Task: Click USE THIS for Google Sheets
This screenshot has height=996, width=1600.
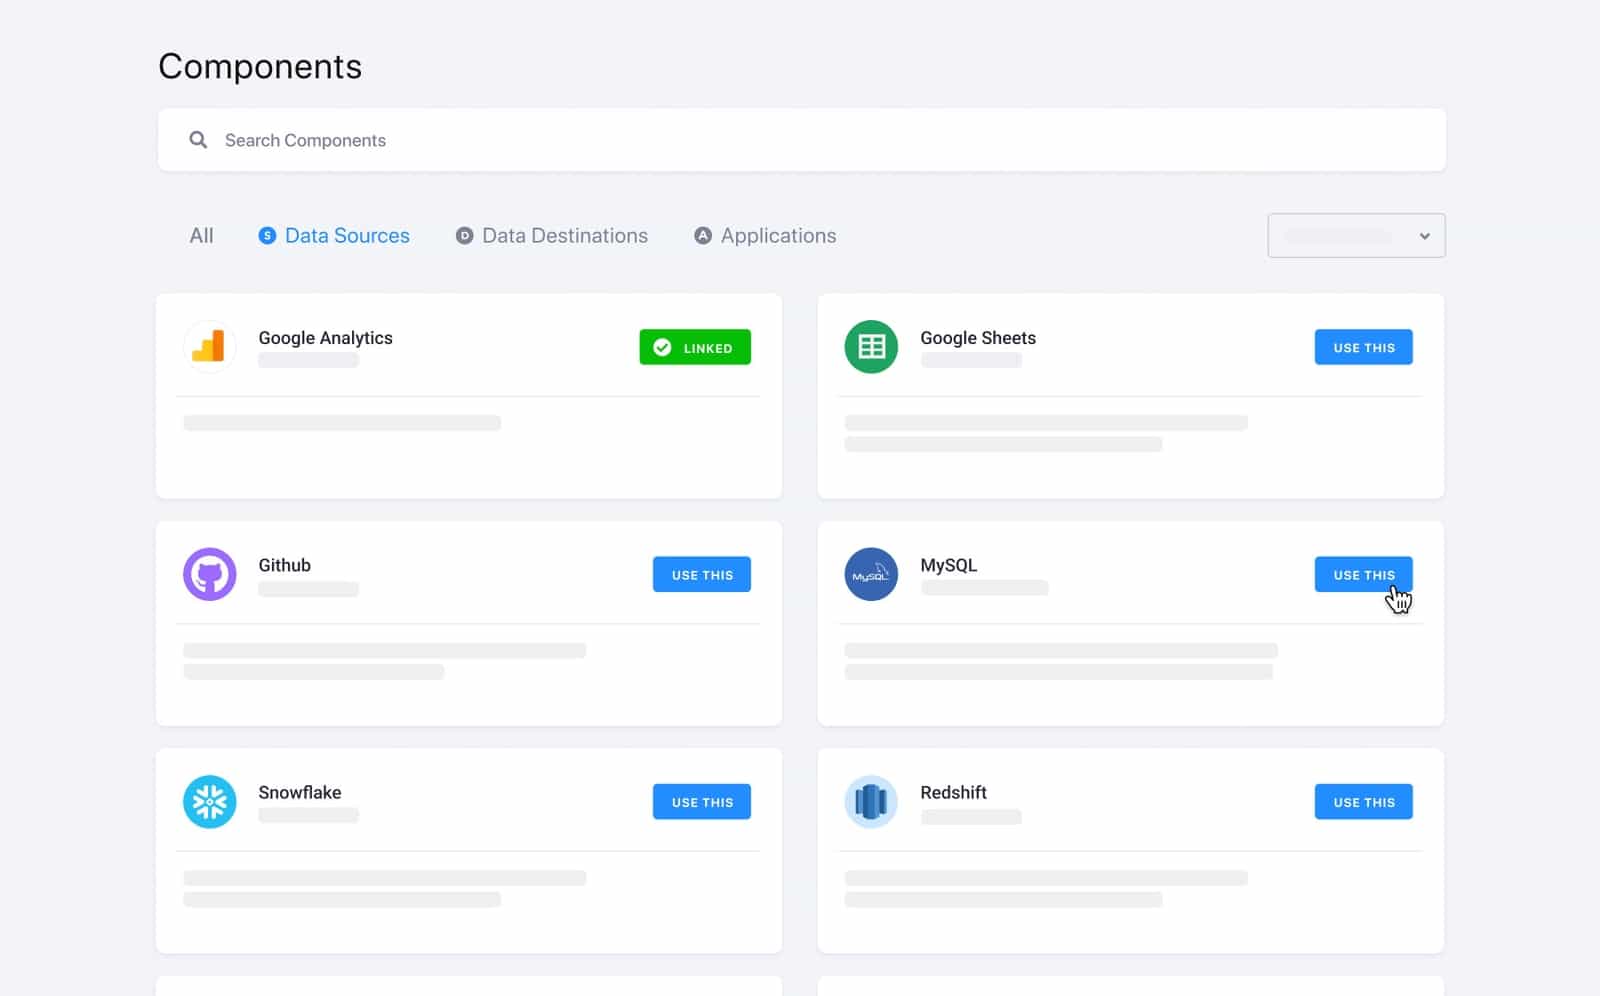Action: [1363, 347]
